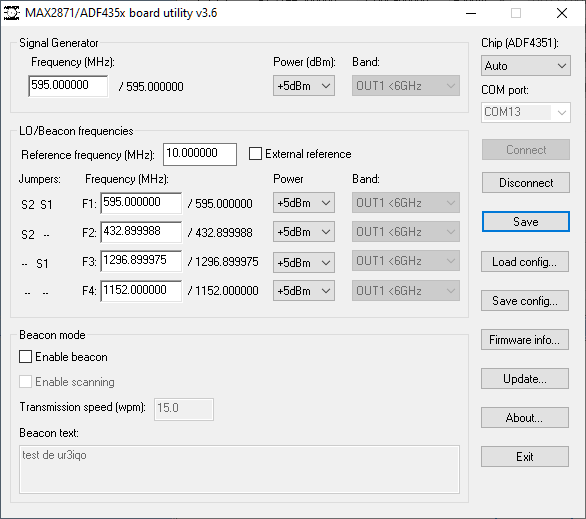Click the Beacon mode label
The height and width of the screenshot is (519, 586).
point(52,335)
